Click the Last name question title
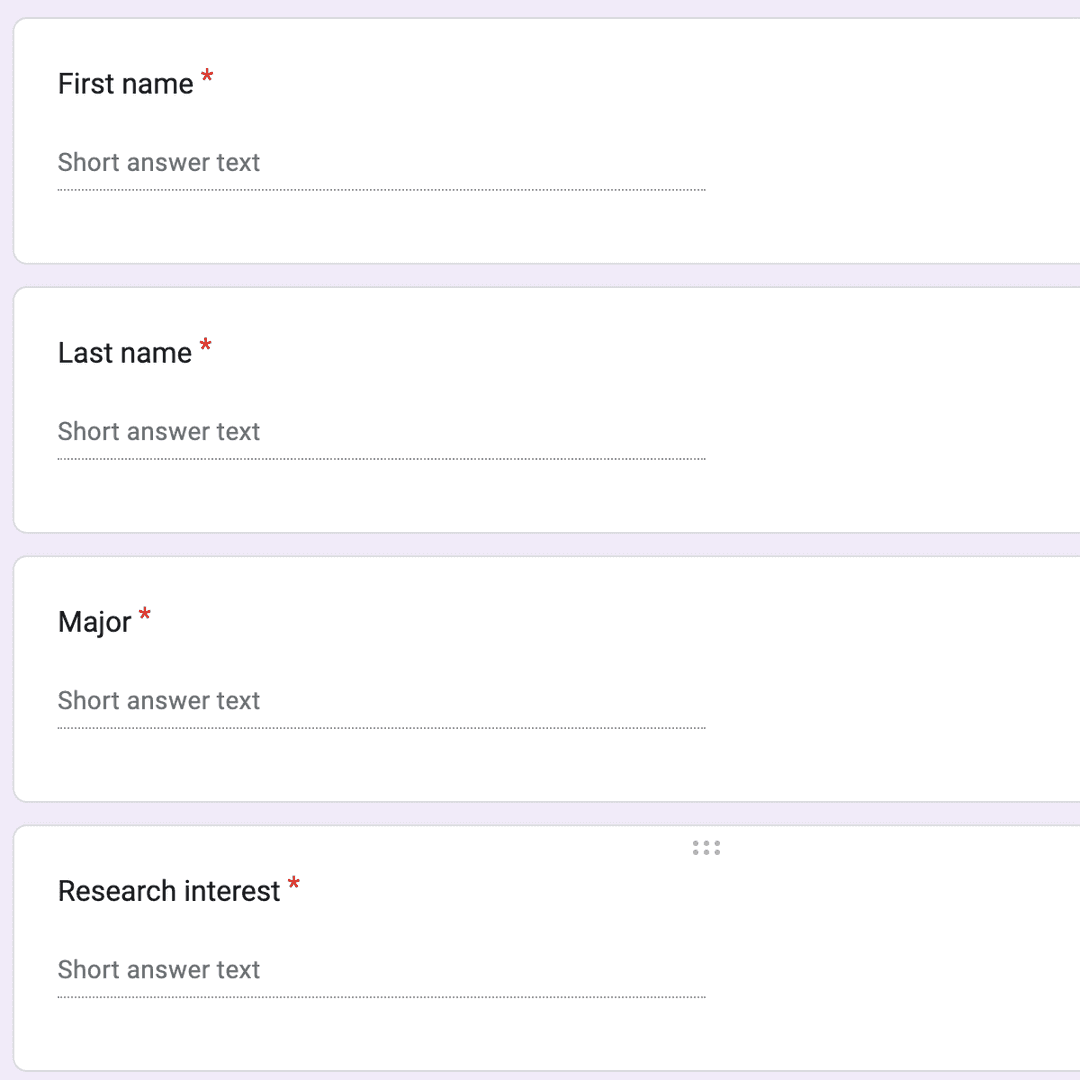Screen dimensions: 1080x1080 click(124, 353)
